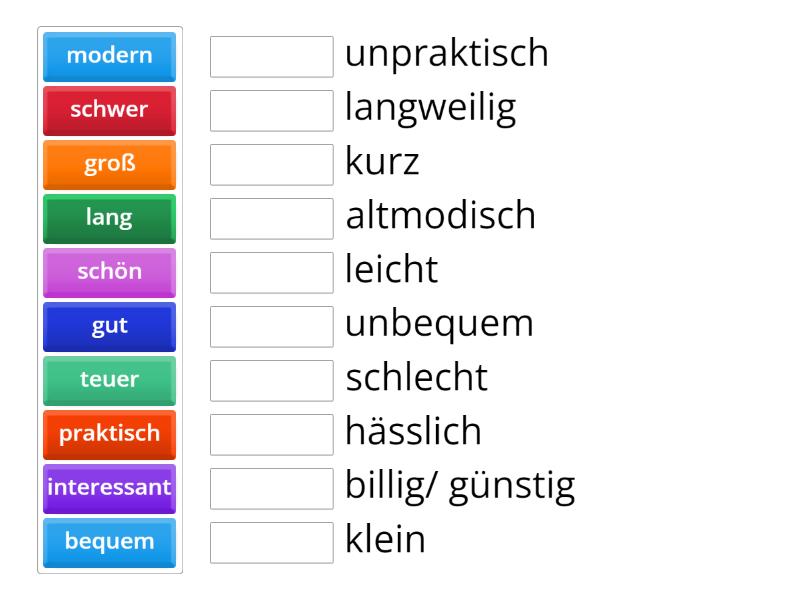Click the empty box next to 'leicht'
The image size is (800, 600).
(x=272, y=273)
